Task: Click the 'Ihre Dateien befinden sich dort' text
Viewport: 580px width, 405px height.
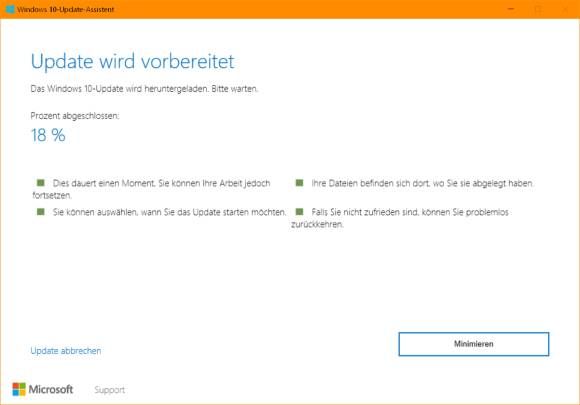Action: click(x=422, y=183)
